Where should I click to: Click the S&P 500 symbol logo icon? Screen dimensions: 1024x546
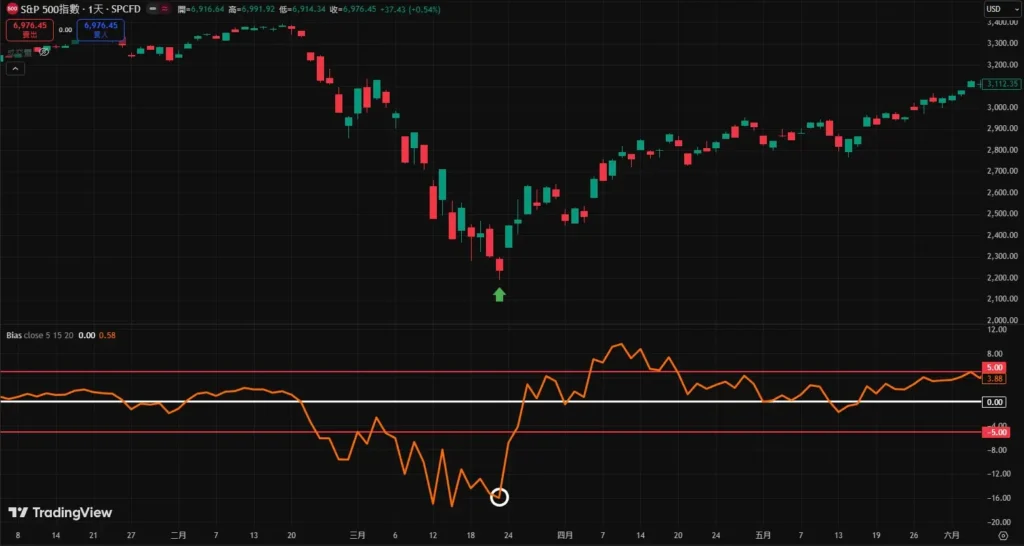(x=11, y=9)
